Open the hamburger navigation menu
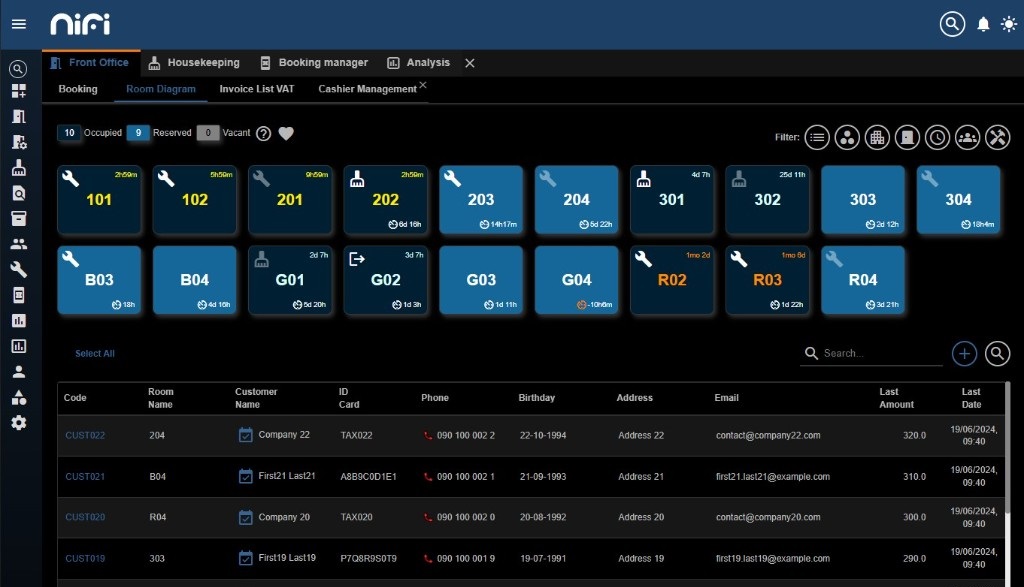 [19, 24]
